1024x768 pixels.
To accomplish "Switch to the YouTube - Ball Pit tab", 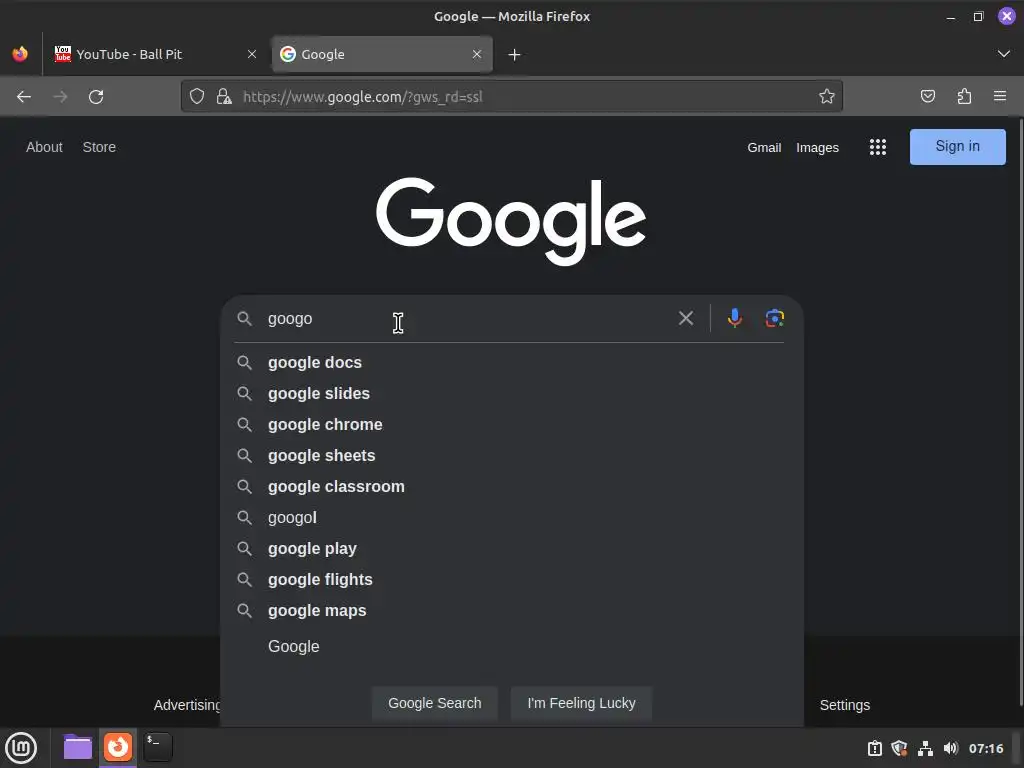I will point(156,54).
